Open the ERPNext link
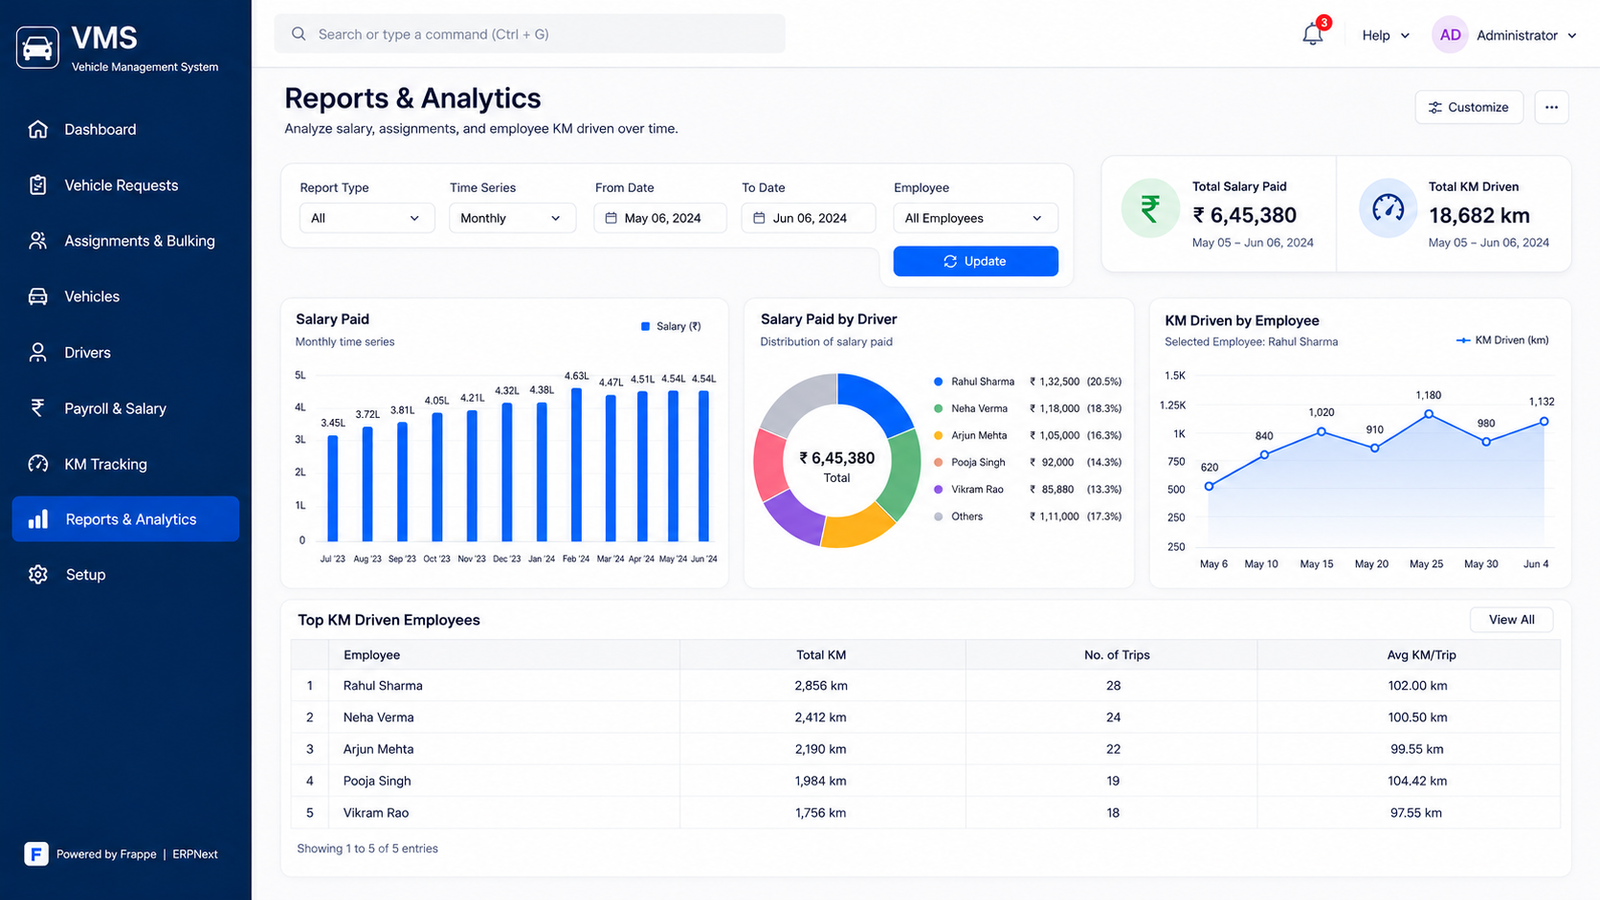 click(x=195, y=854)
